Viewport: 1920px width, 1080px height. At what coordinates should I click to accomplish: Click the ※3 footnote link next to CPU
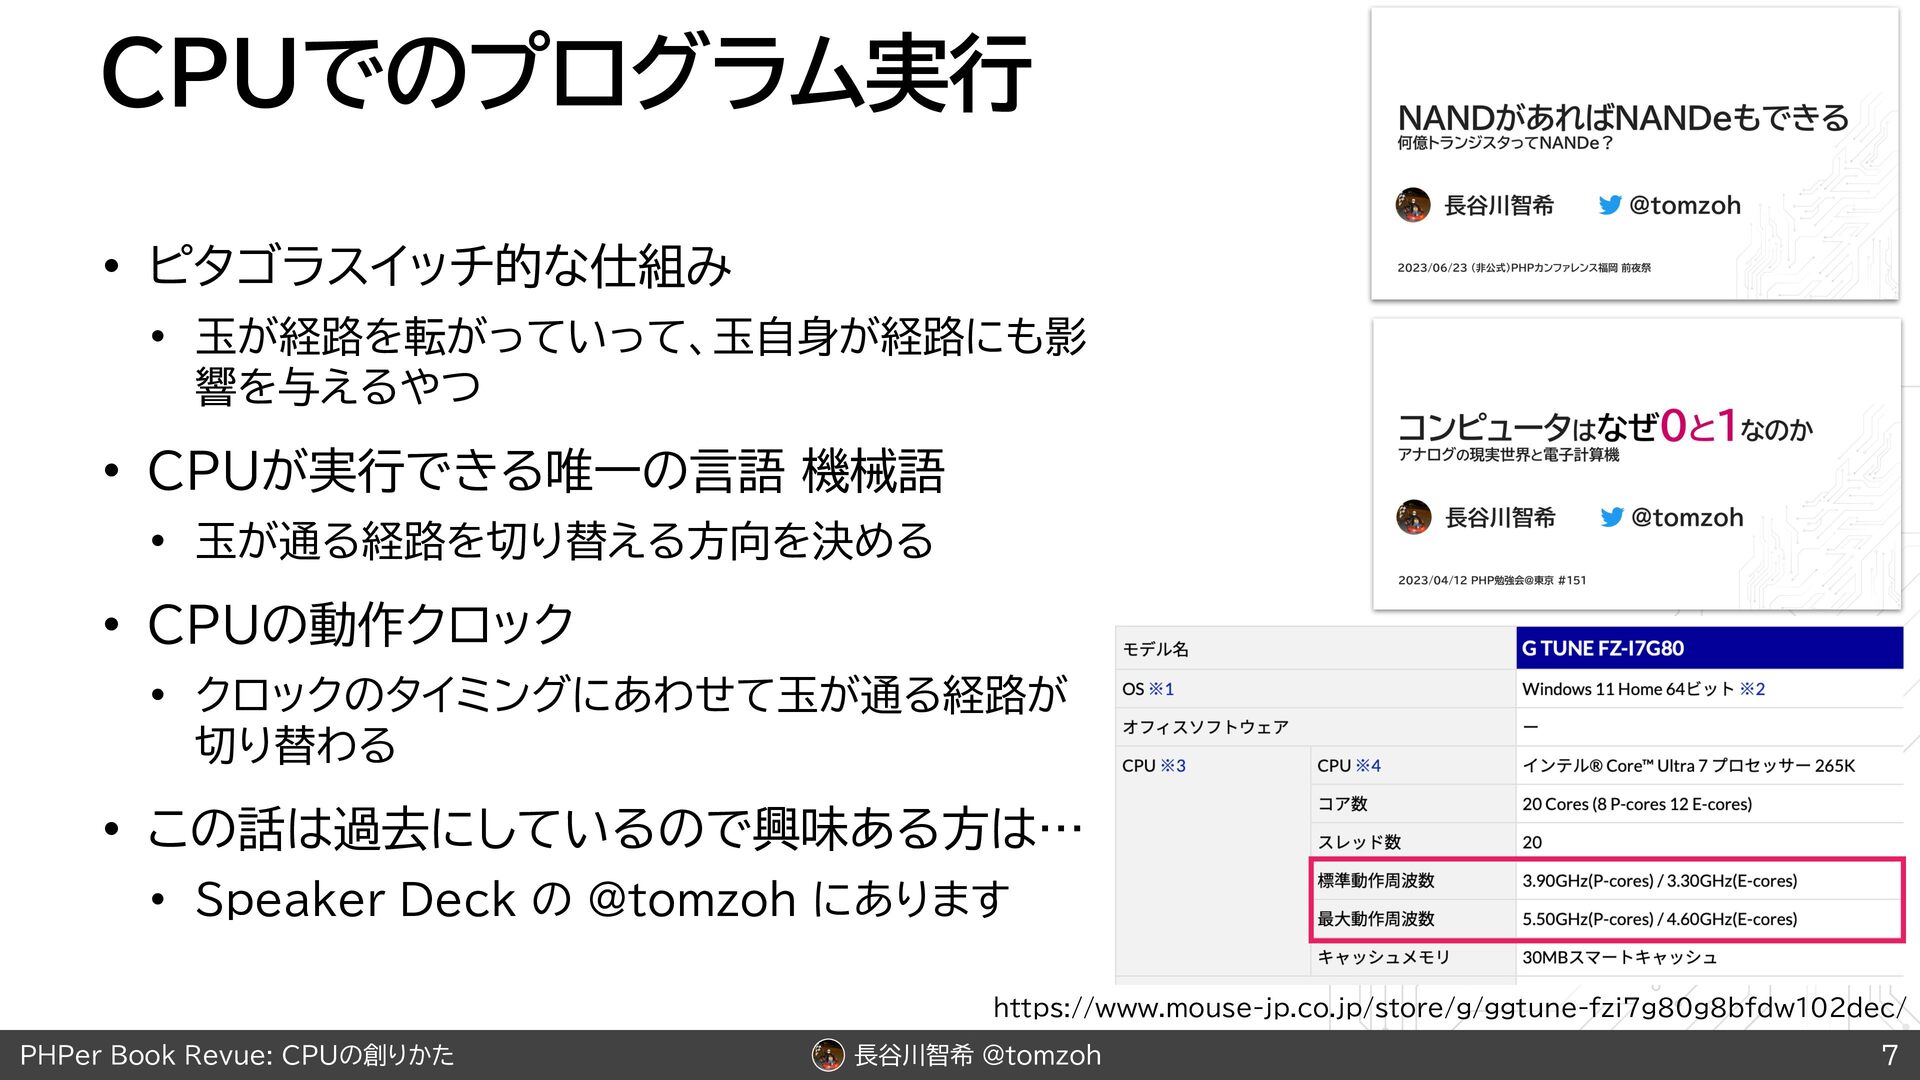1173,766
